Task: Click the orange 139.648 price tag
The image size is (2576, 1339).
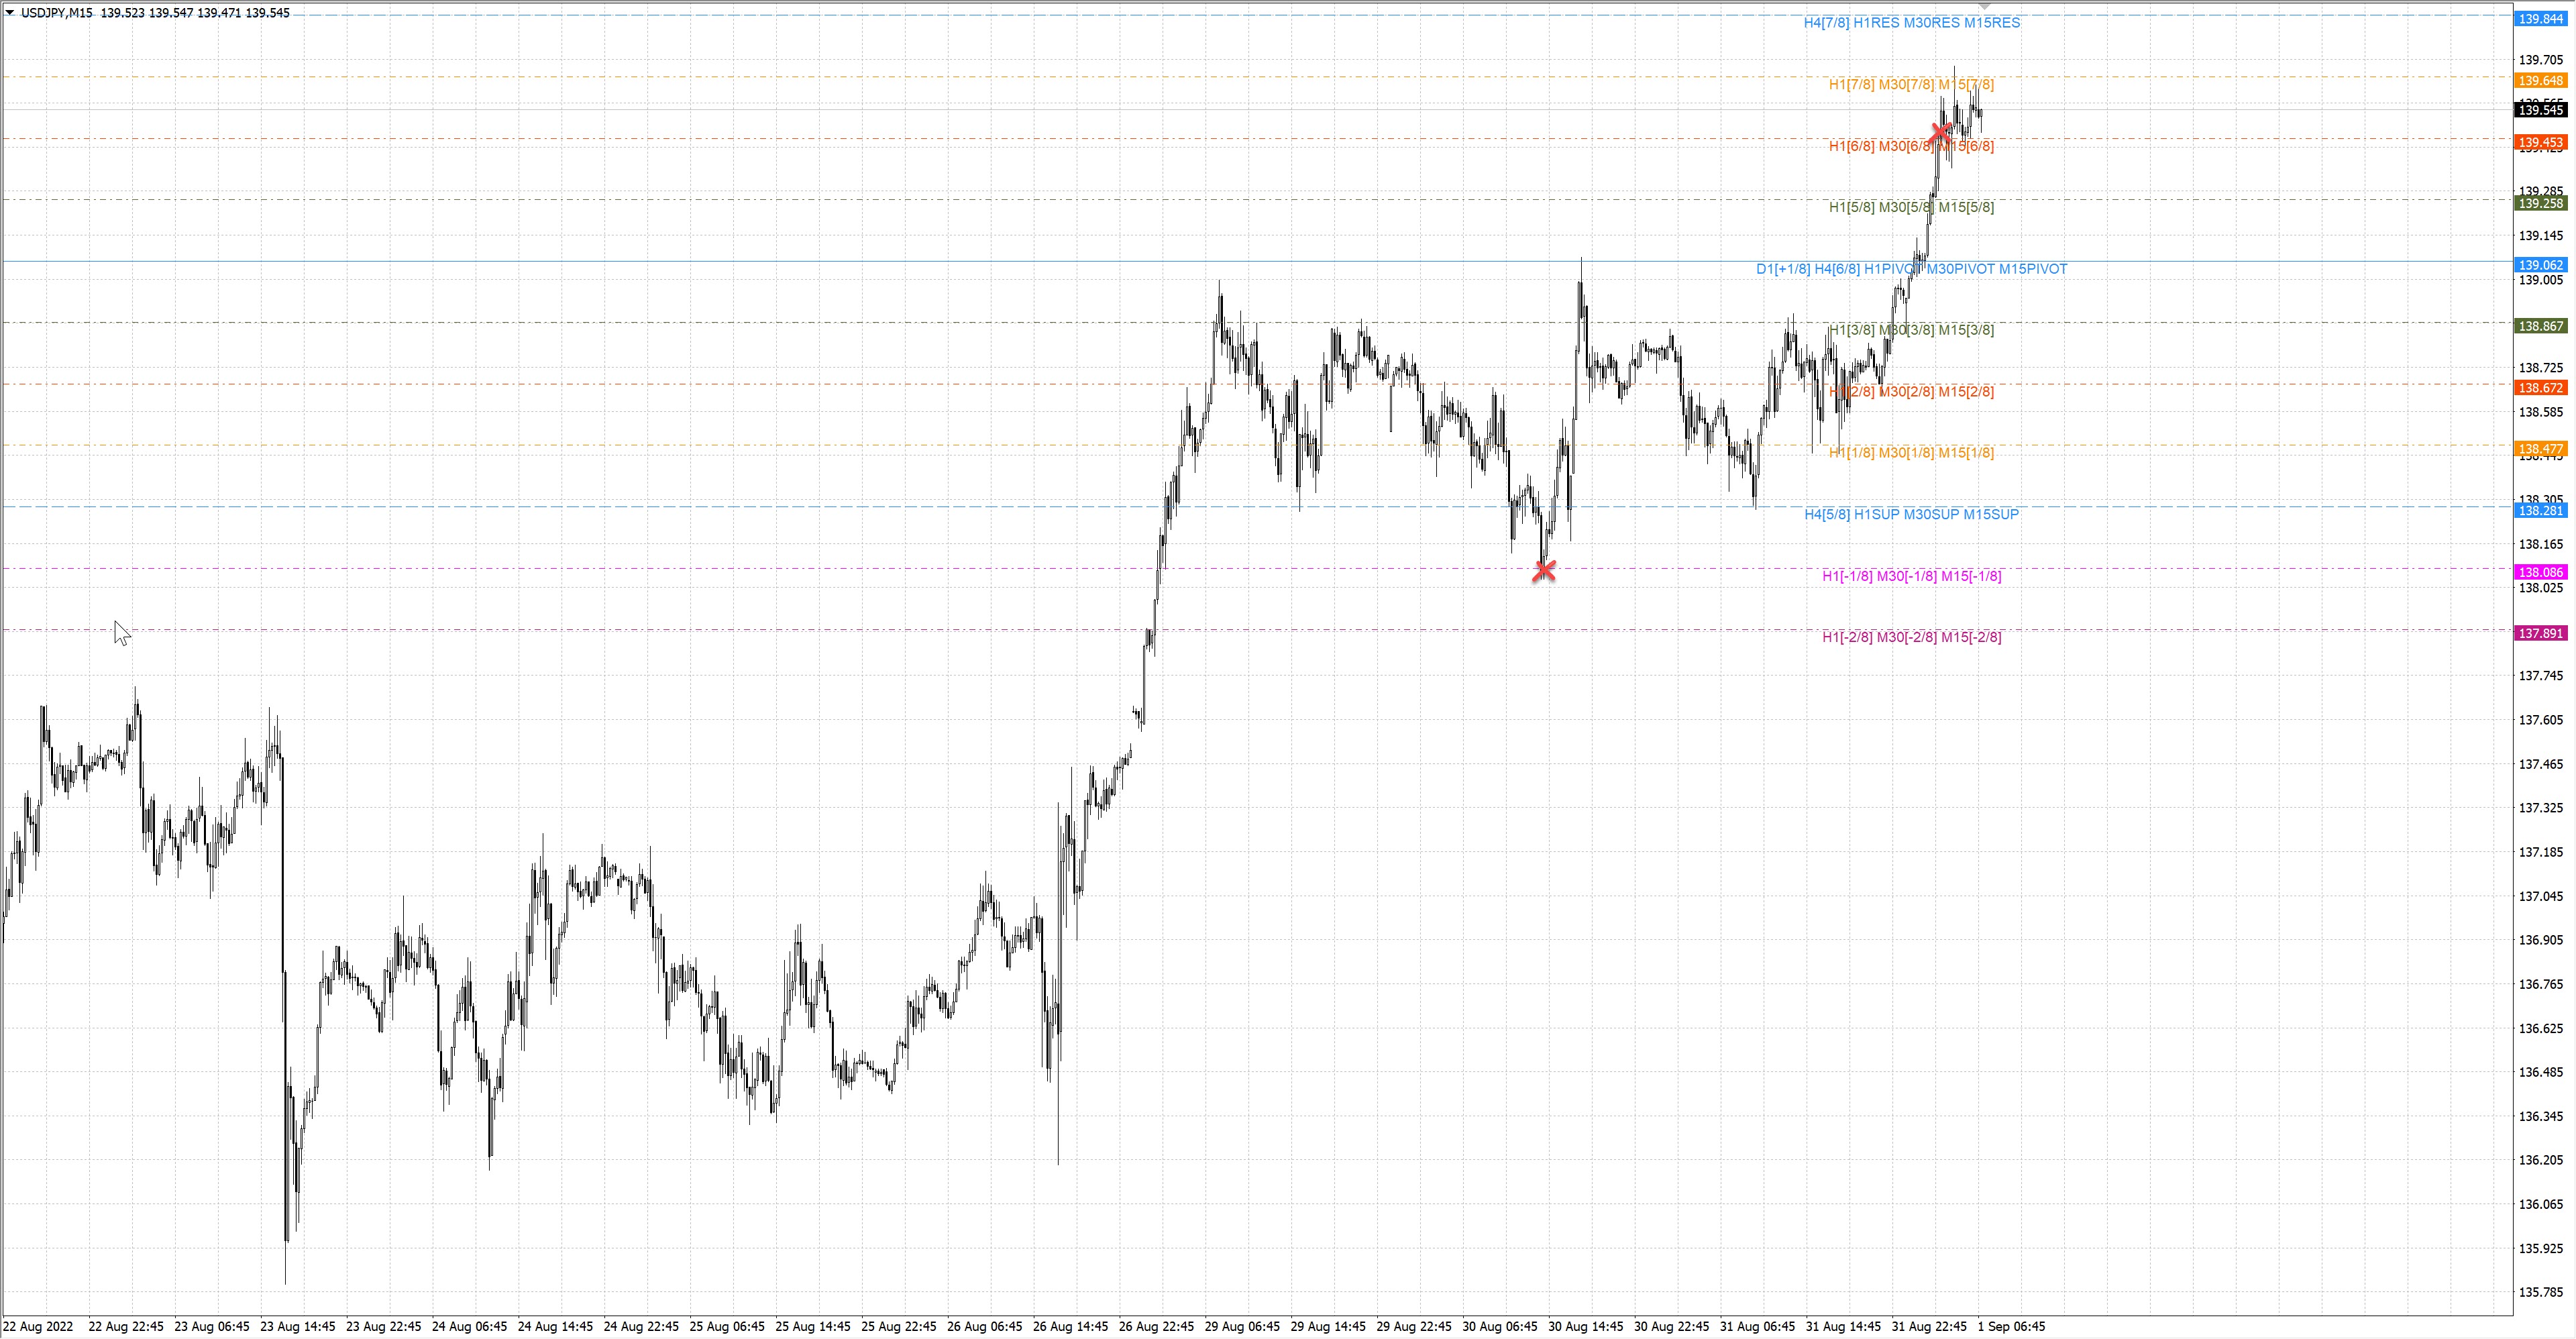Action: click(x=2541, y=81)
